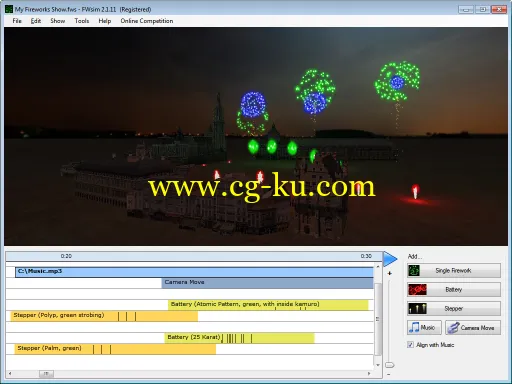
Task: Toggle the Align with Music checkbox
Action: coord(410,345)
